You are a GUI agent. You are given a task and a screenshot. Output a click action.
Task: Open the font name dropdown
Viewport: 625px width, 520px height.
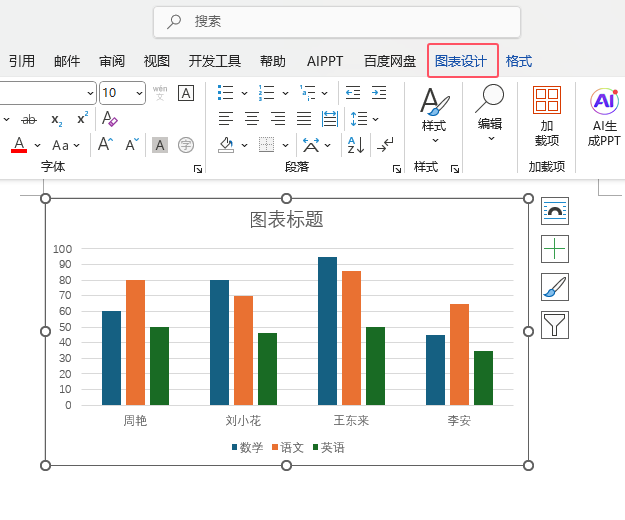click(x=90, y=93)
